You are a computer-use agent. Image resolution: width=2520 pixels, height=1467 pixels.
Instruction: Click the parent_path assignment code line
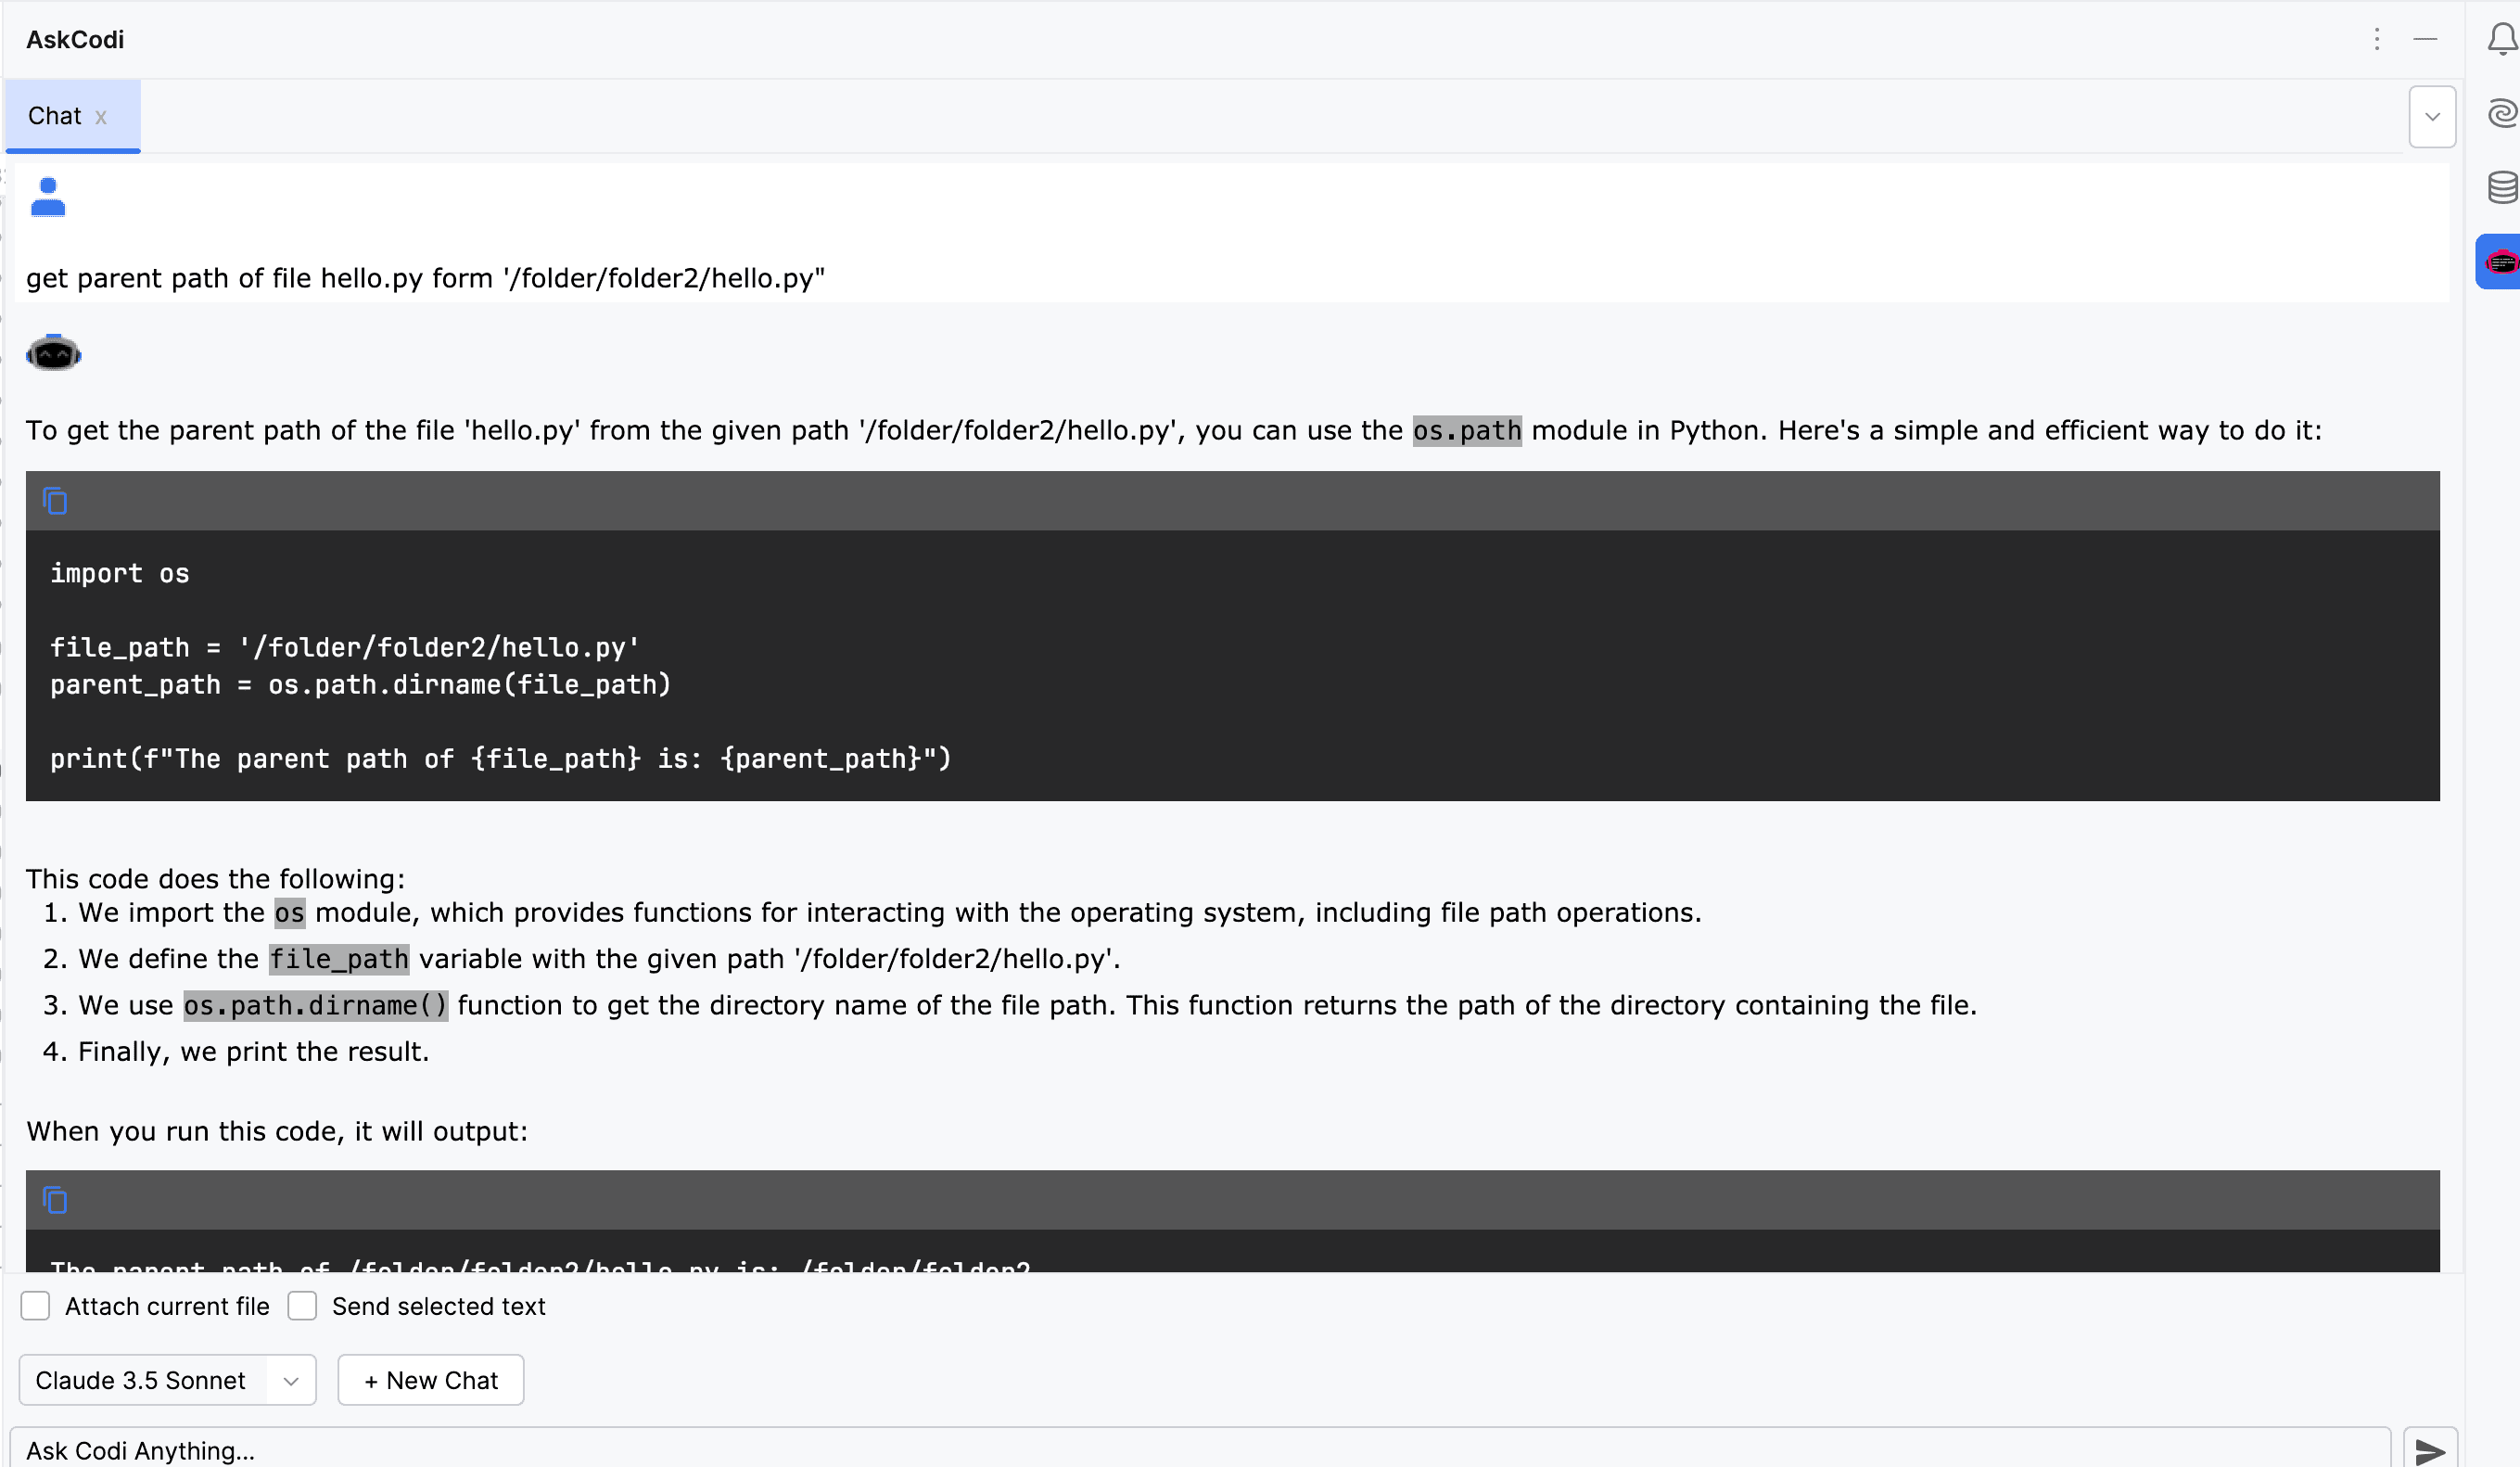click(x=361, y=685)
